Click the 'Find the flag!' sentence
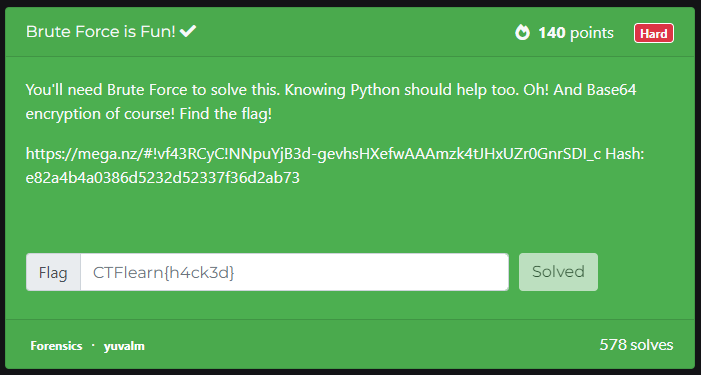This screenshot has height=375, width=701. click(225, 114)
